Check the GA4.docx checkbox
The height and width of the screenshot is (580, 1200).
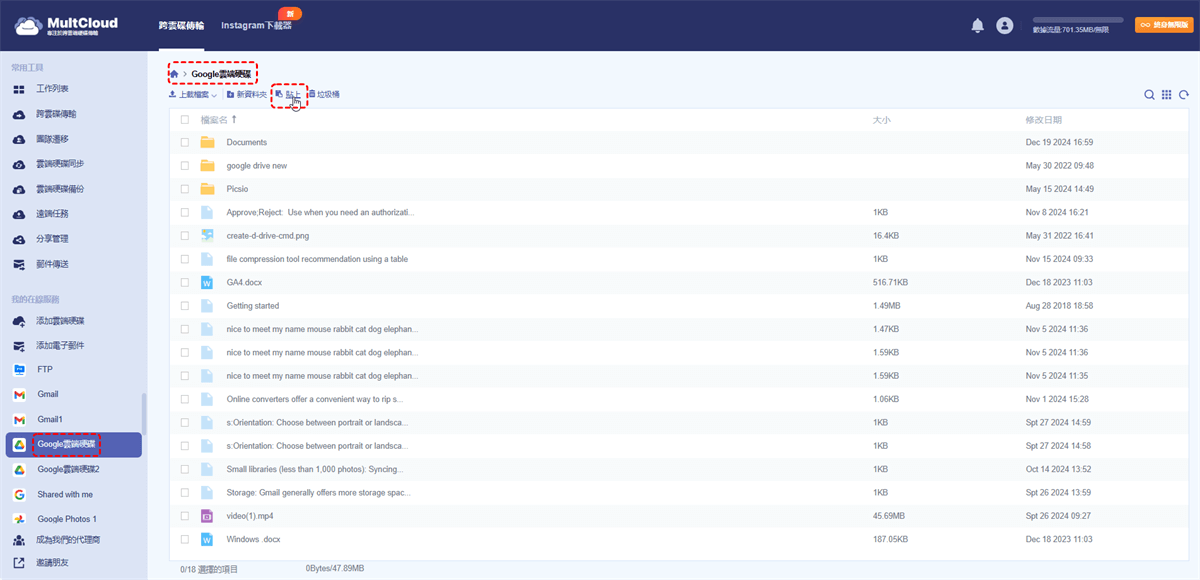pos(185,283)
